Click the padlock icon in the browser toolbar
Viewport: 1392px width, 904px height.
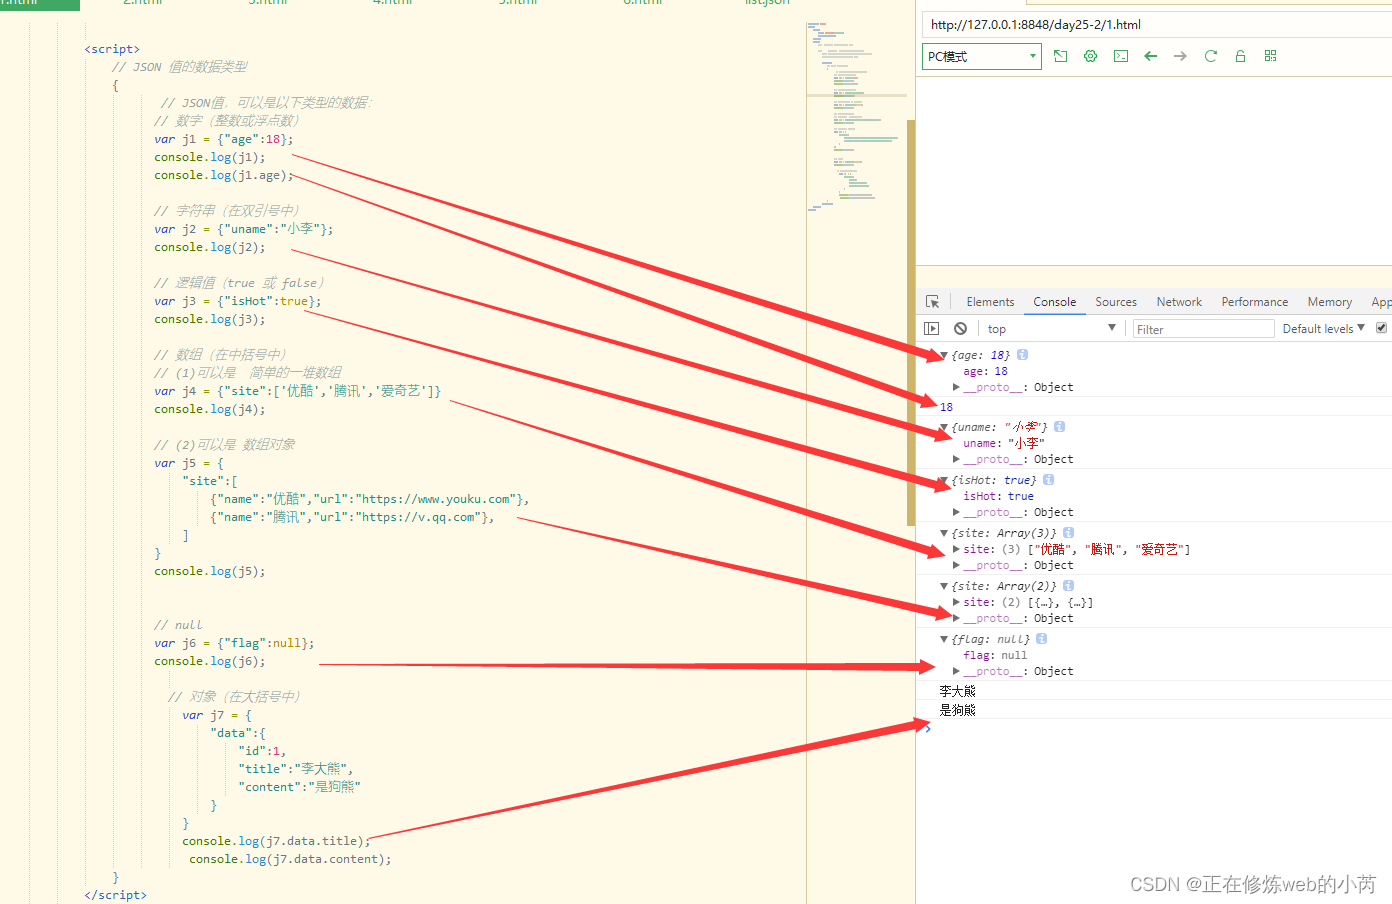1240,56
